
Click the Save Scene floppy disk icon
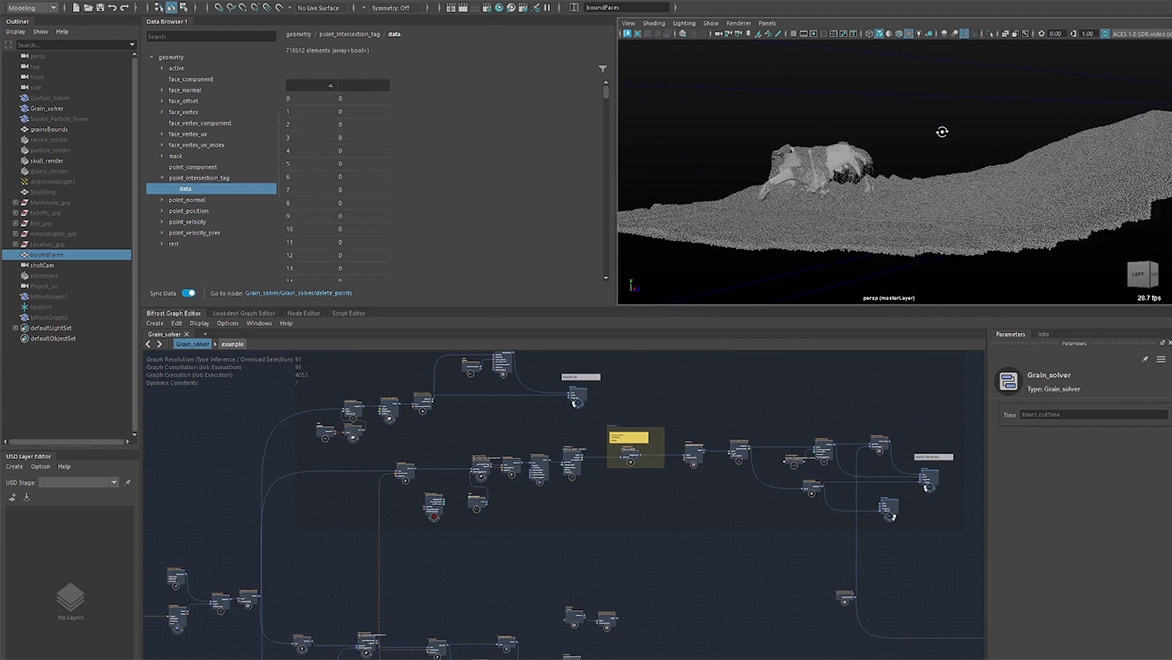(100, 8)
